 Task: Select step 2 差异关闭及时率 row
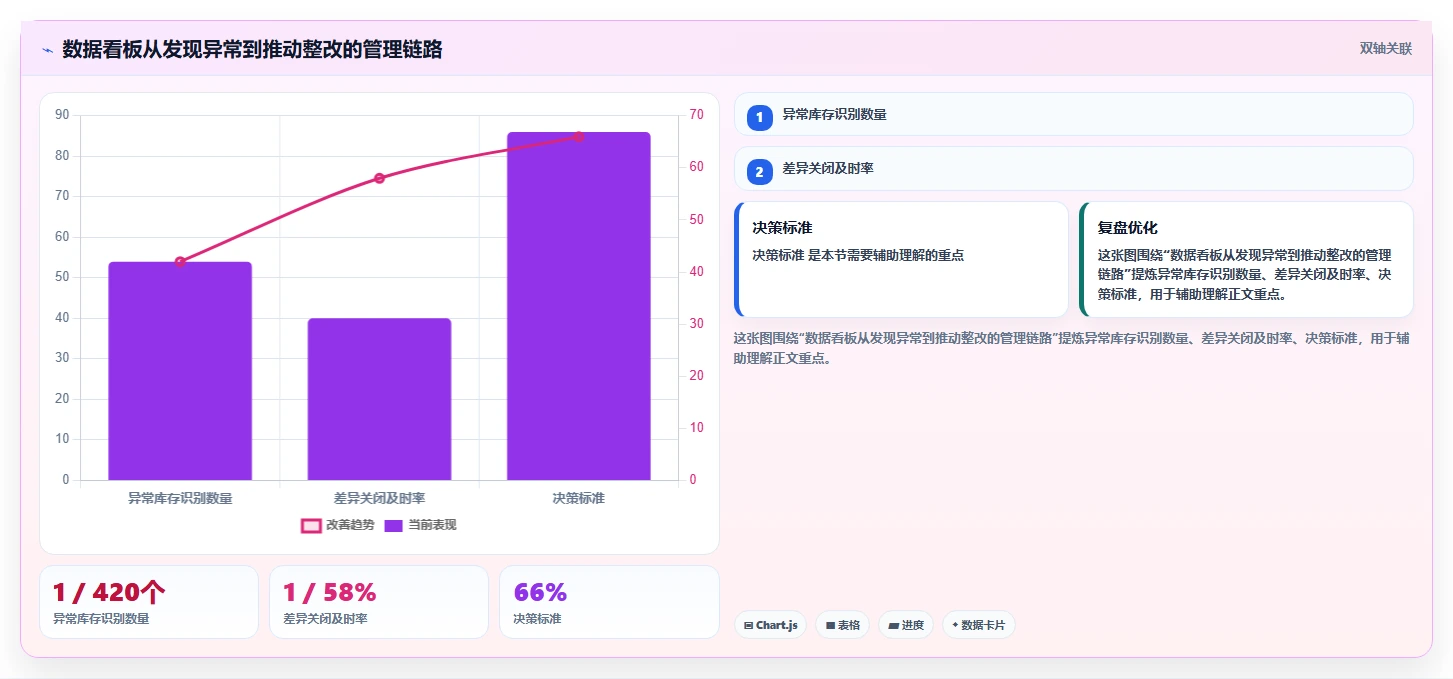click(x=1073, y=169)
